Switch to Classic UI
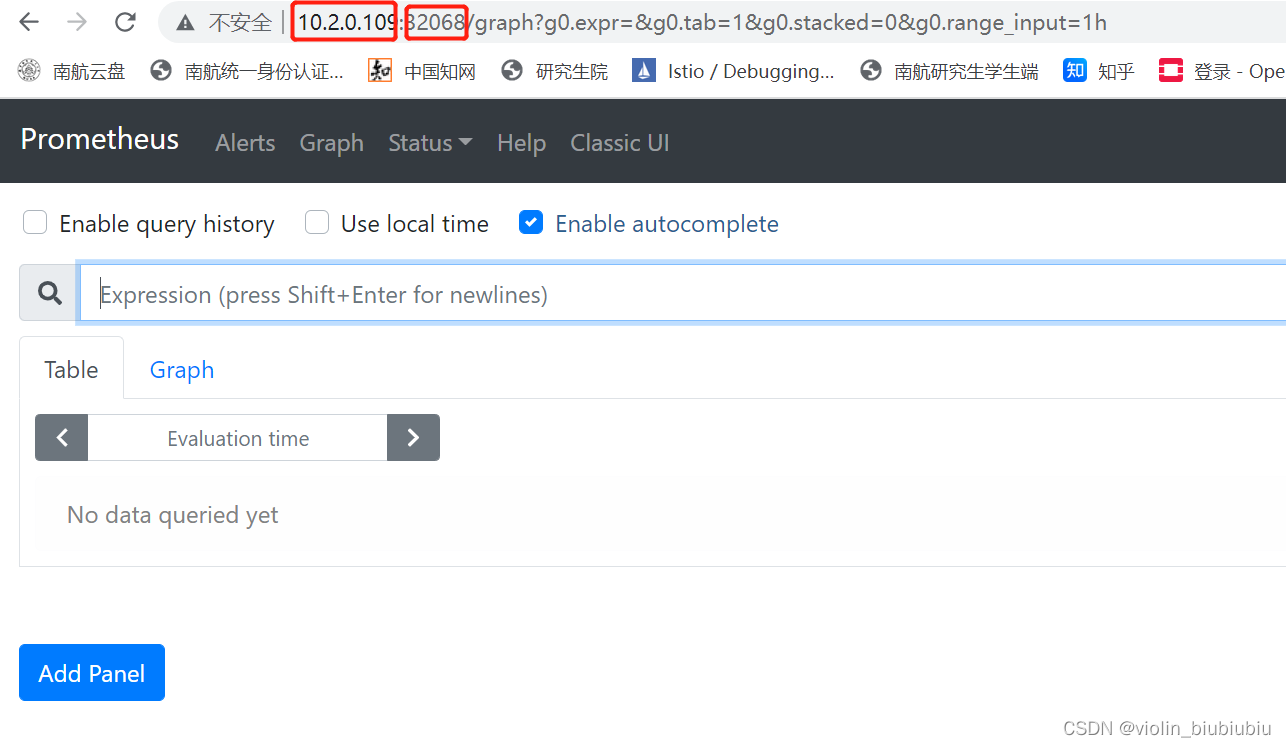Image resolution: width=1286 pixels, height=747 pixels. point(620,143)
